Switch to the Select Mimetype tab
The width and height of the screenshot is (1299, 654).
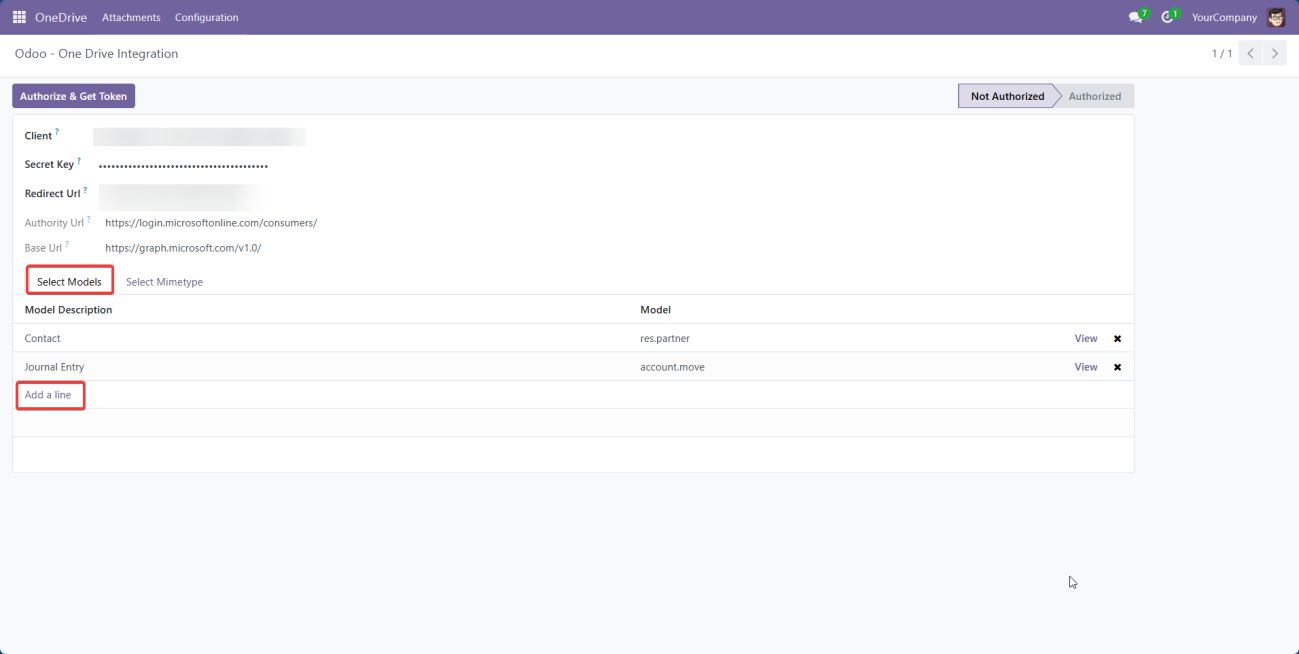[164, 282]
